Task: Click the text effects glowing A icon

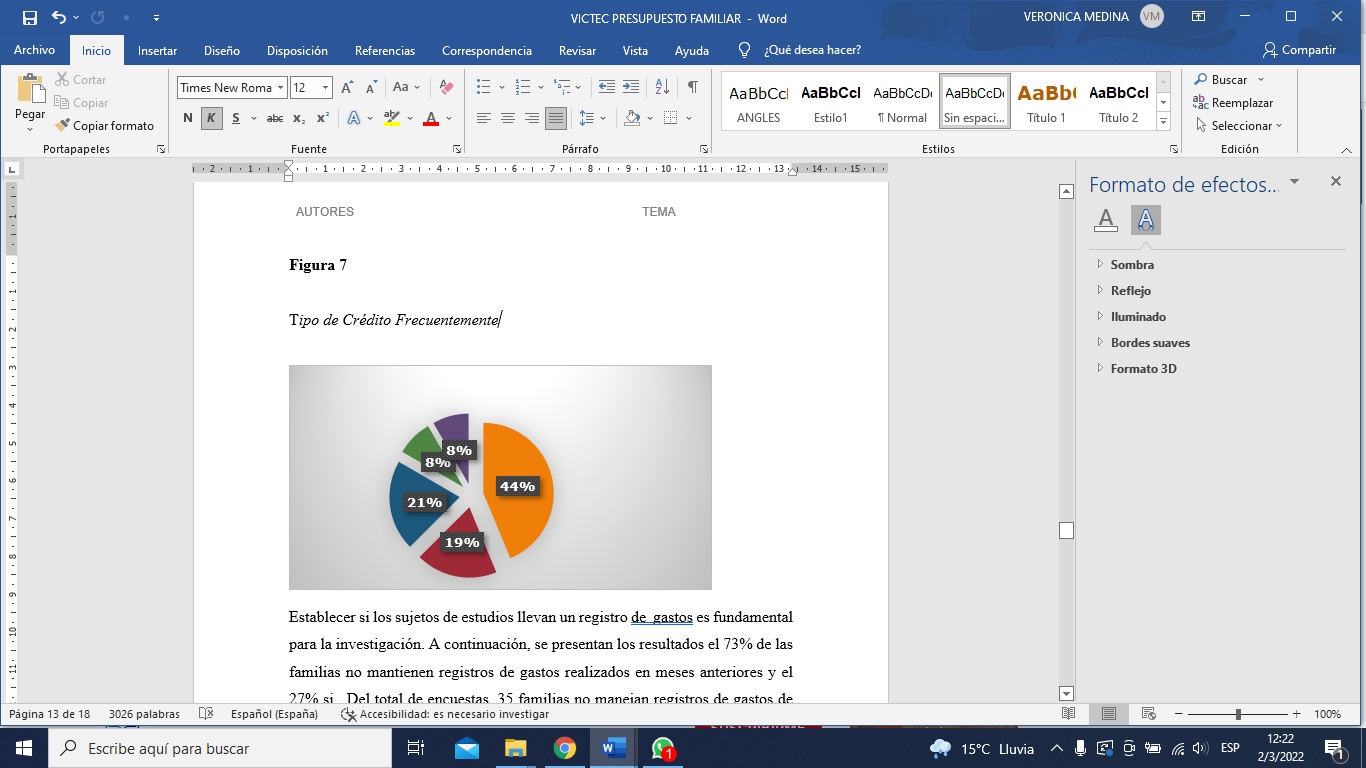Action: coord(354,118)
